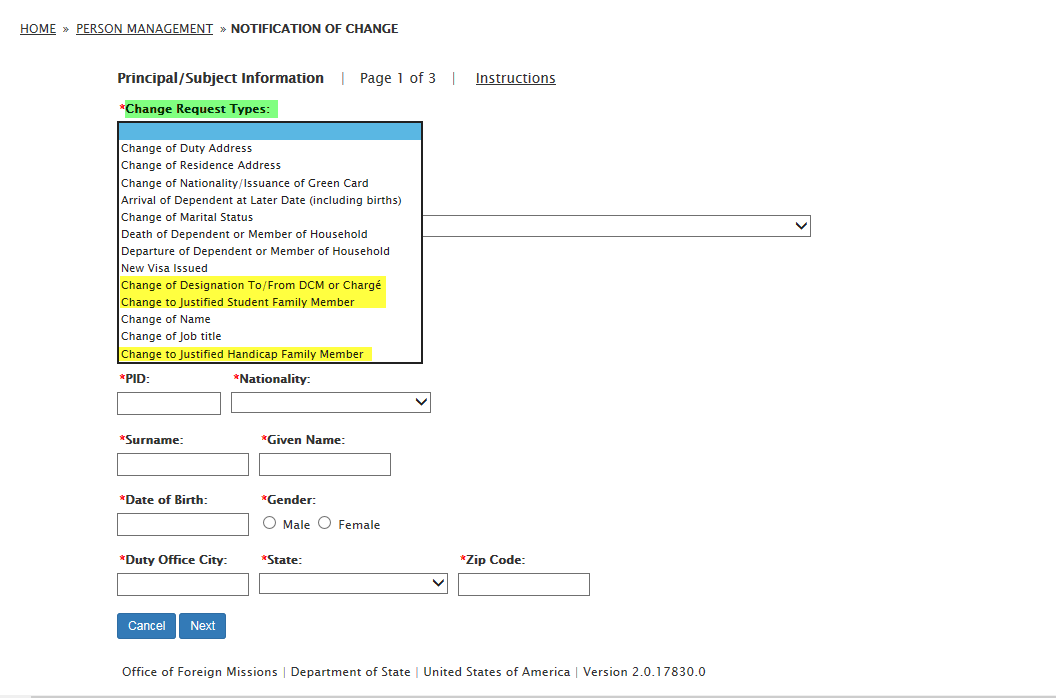Click the 'Change Request Types:' label
1056x698 pixels.
197,109
